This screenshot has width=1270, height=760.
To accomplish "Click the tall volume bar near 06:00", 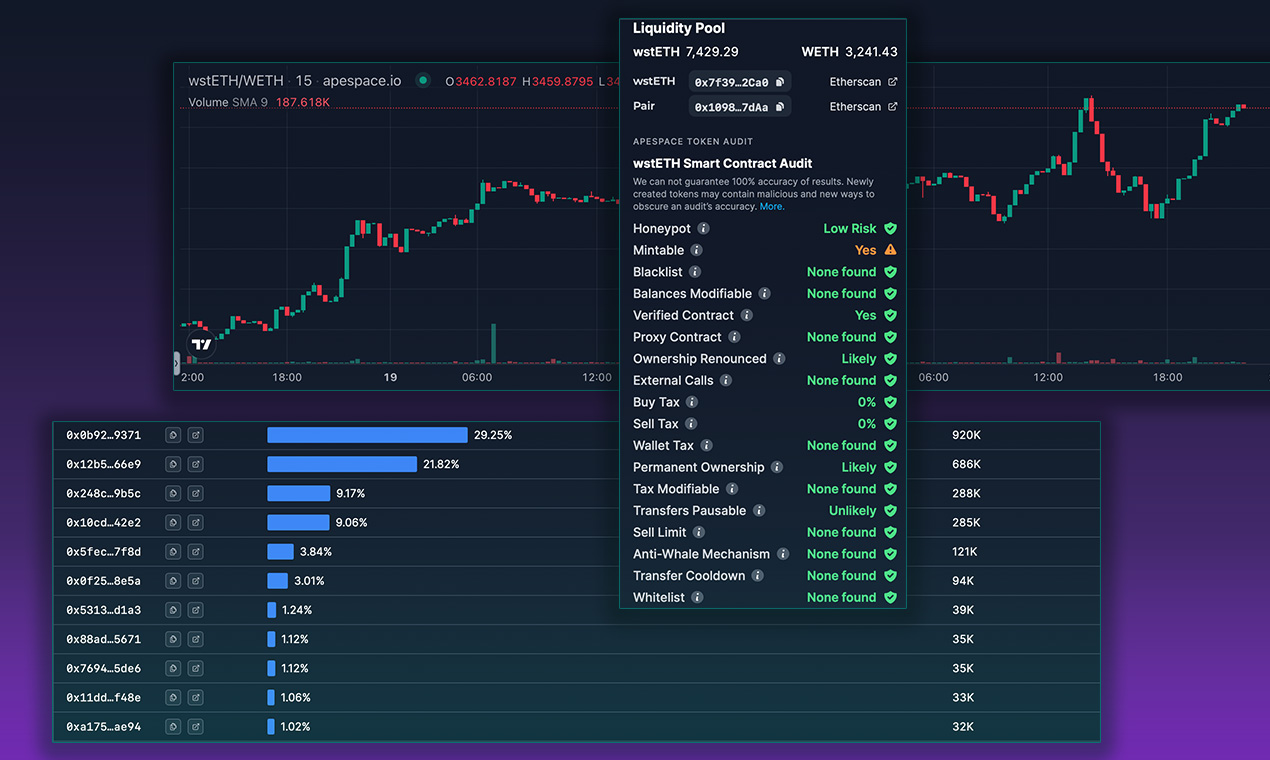I will 493,343.
